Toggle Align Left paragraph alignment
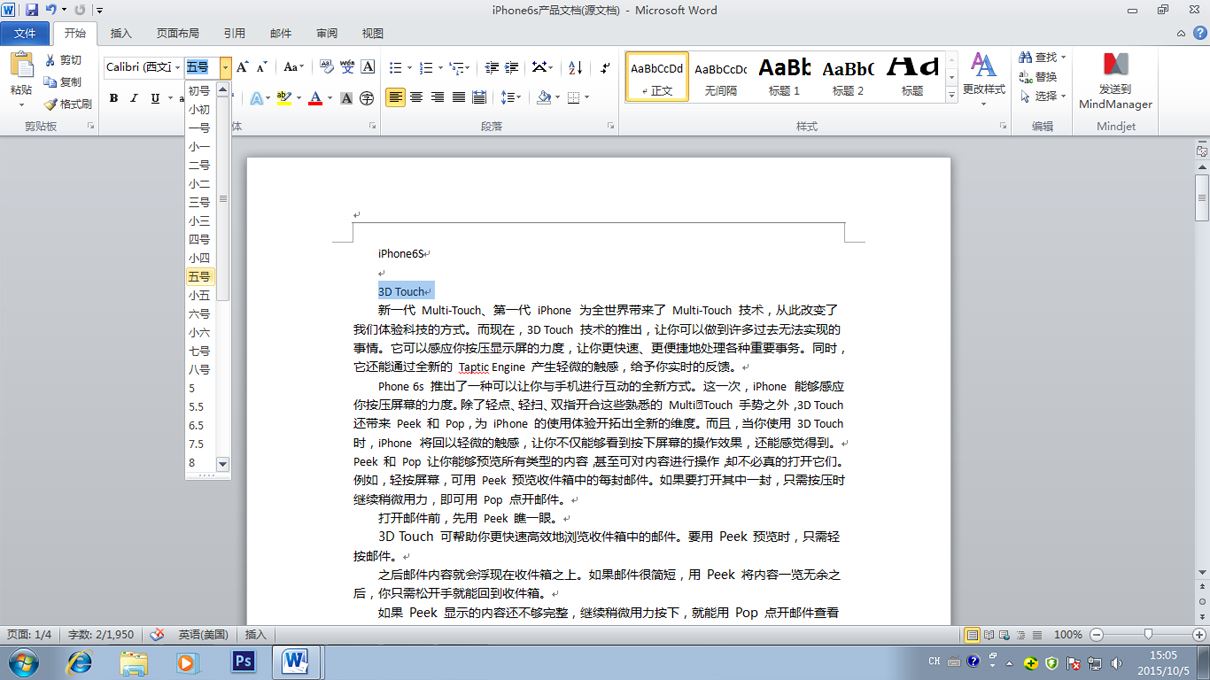Screen dimensions: 1210x680 tap(395, 97)
